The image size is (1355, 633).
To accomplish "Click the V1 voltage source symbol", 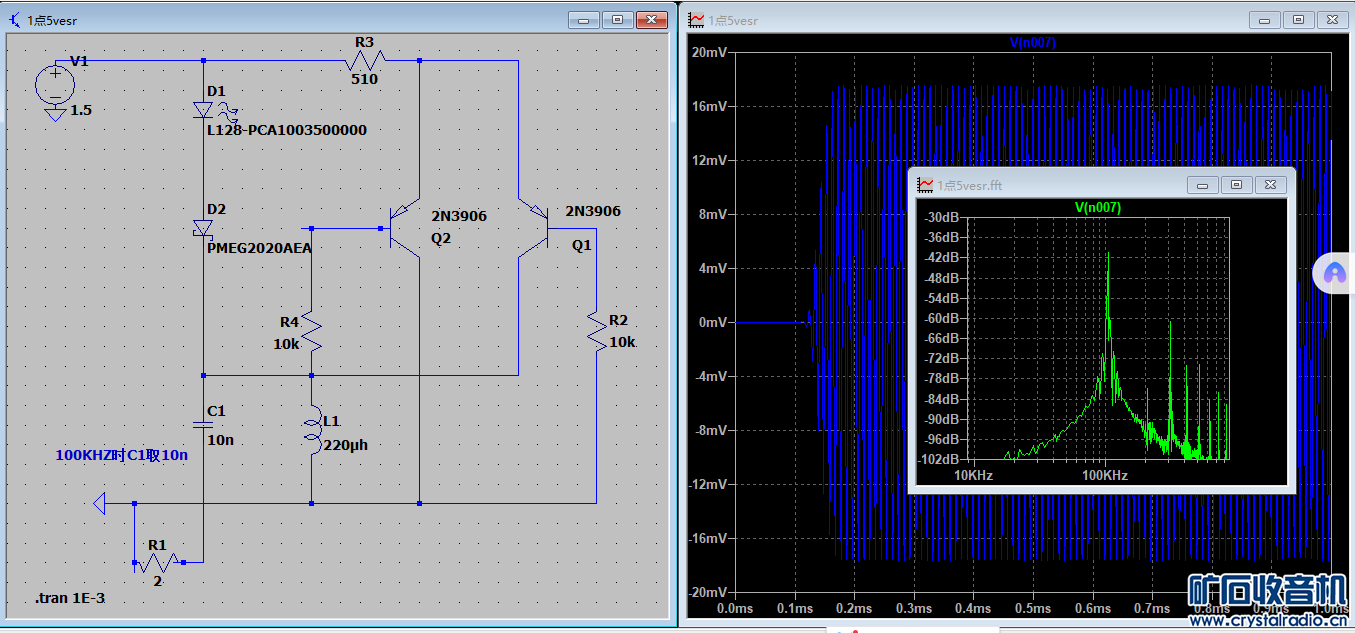I will (x=54, y=84).
